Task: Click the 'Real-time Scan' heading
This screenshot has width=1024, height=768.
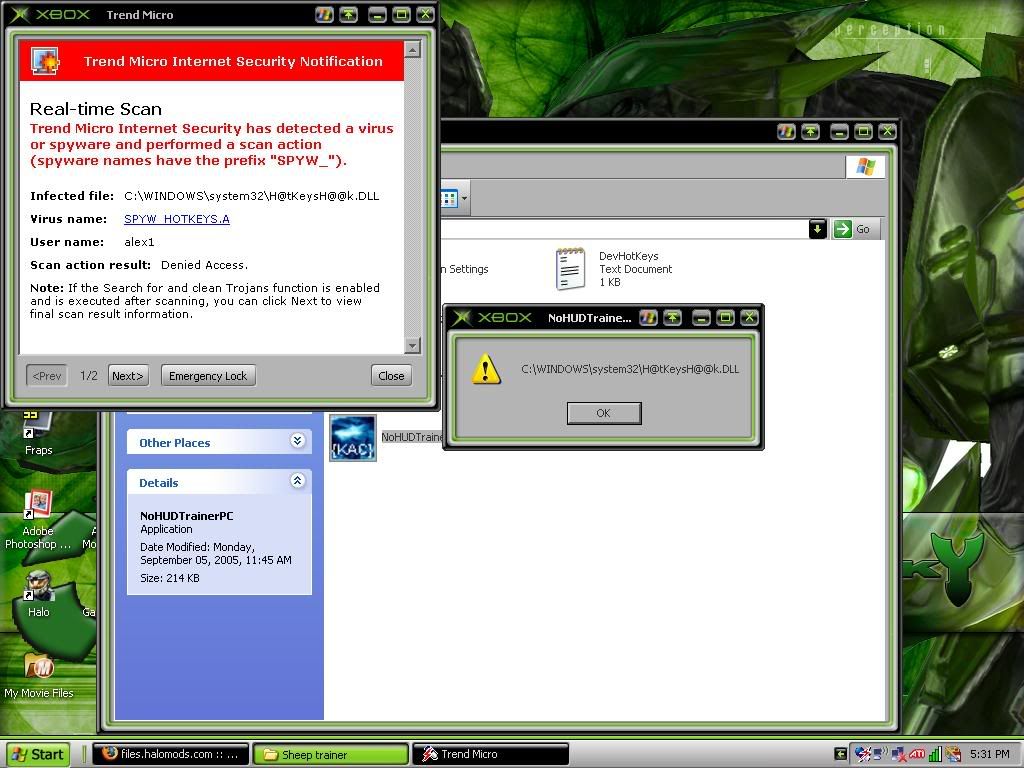Action: click(96, 109)
